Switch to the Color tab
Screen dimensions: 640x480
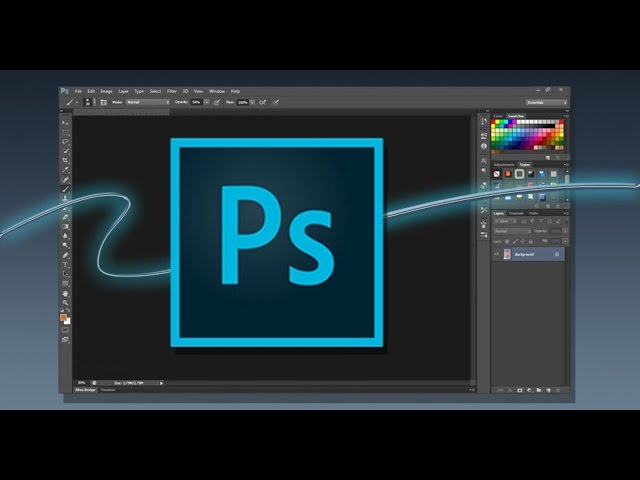[498, 116]
